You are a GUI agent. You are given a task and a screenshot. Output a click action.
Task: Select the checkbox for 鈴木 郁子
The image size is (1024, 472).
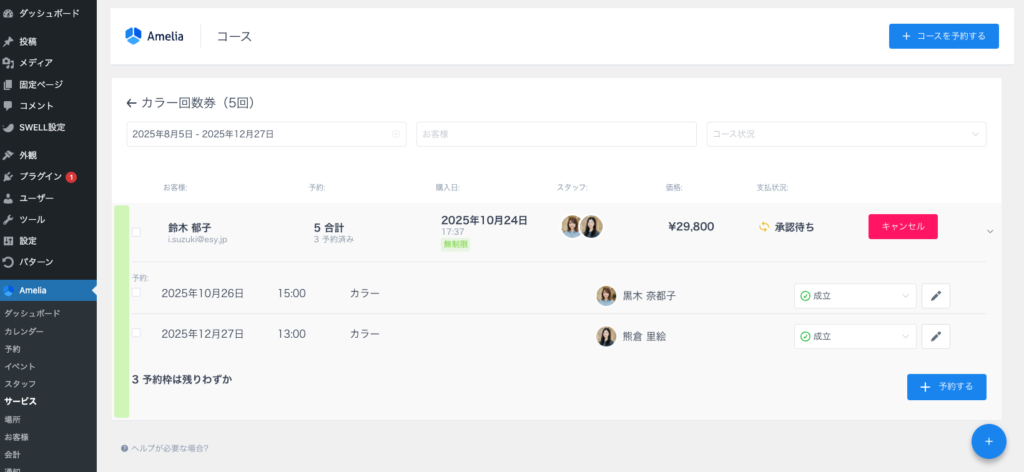click(136, 232)
